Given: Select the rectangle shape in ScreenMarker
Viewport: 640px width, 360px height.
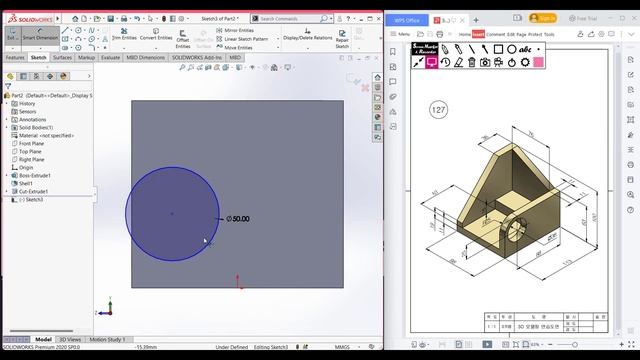Looking at the screenshot, I should coord(498,49).
